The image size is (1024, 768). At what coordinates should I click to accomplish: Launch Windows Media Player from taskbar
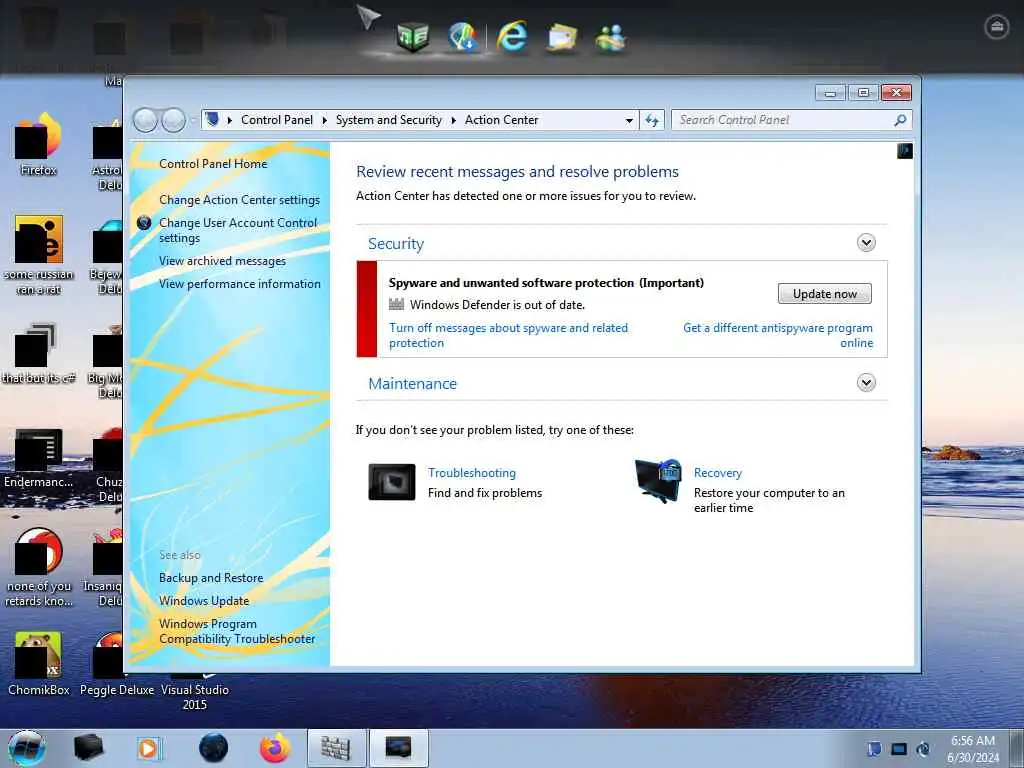[148, 748]
